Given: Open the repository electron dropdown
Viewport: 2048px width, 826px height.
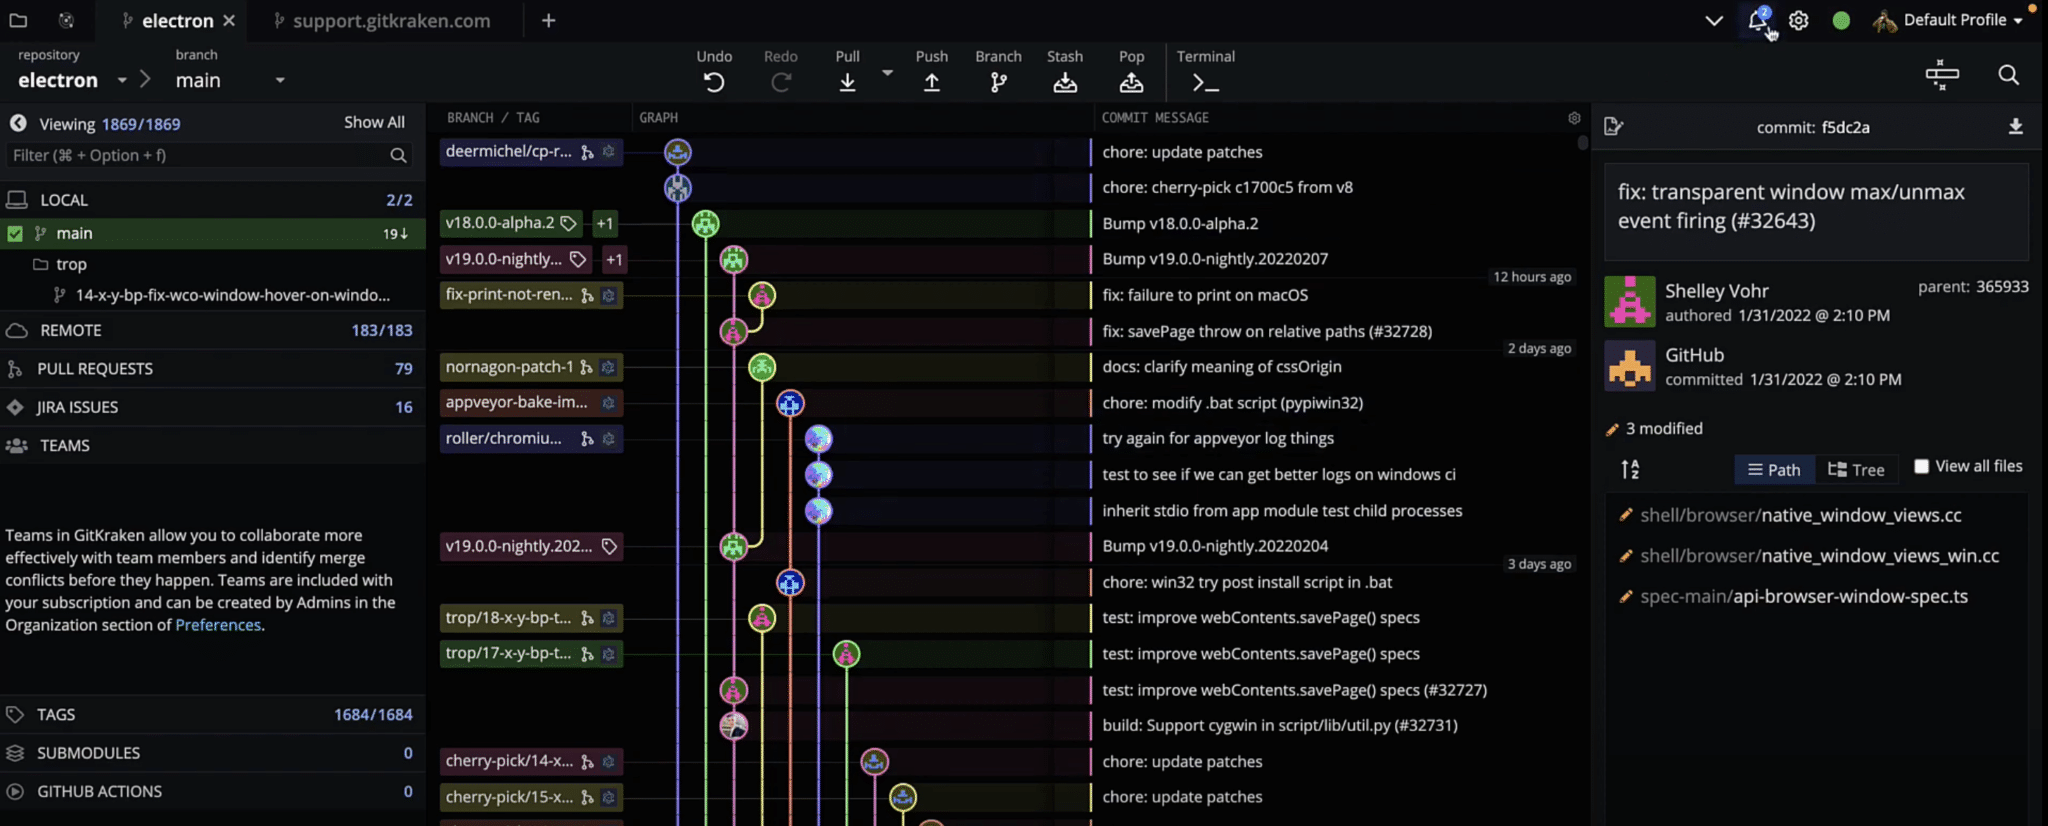Looking at the screenshot, I should (122, 80).
